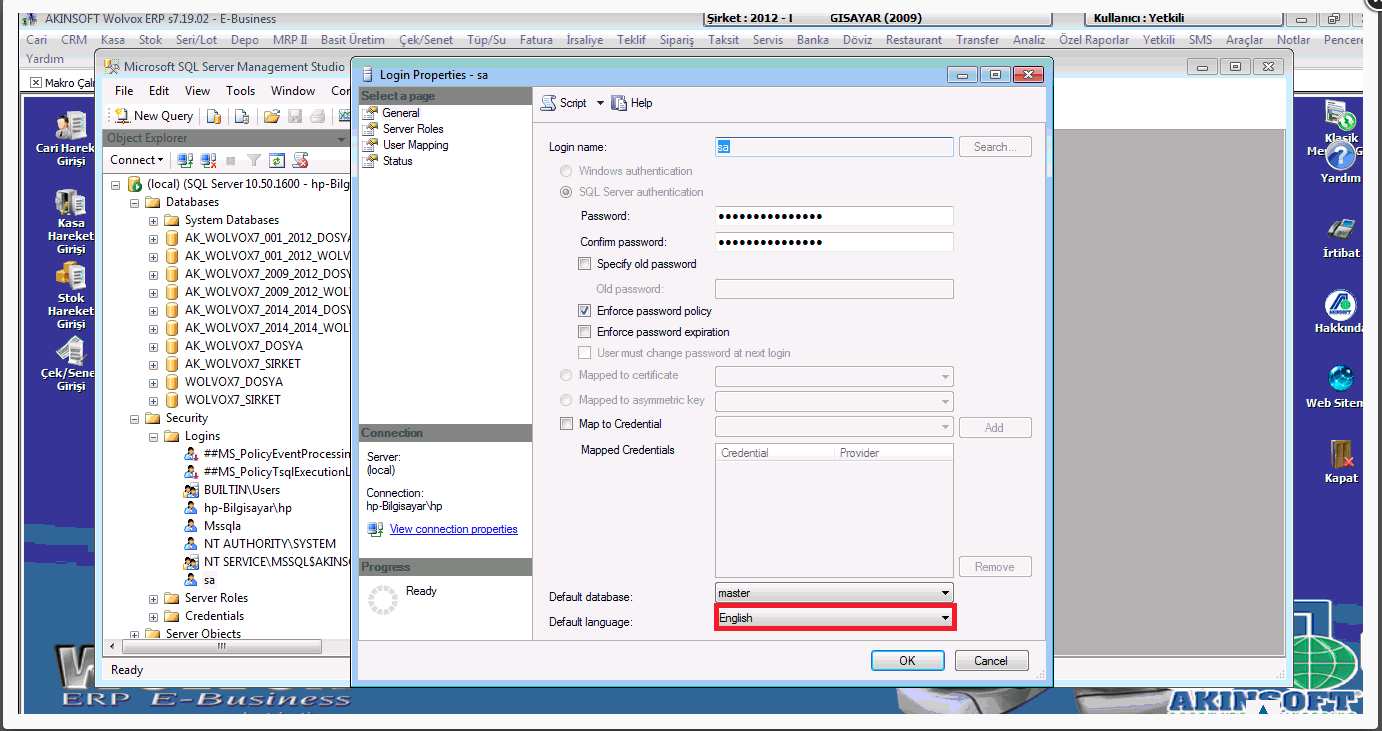Image resolution: width=1382 pixels, height=731 pixels.
Task: Click New Query in SSMS toolbar
Action: coord(153,116)
